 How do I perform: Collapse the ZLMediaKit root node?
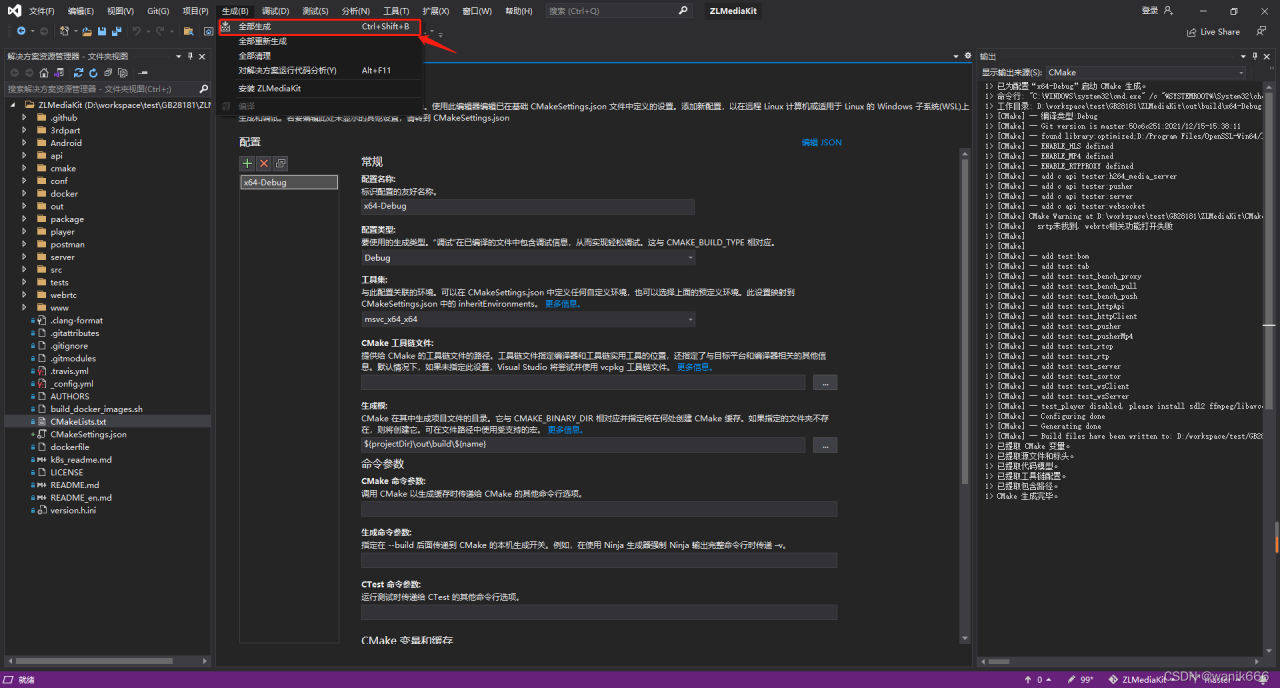[13, 104]
